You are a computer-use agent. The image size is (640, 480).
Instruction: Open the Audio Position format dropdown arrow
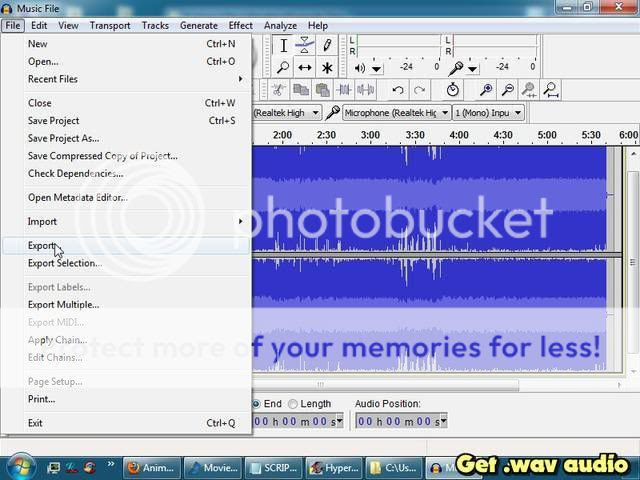[443, 421]
